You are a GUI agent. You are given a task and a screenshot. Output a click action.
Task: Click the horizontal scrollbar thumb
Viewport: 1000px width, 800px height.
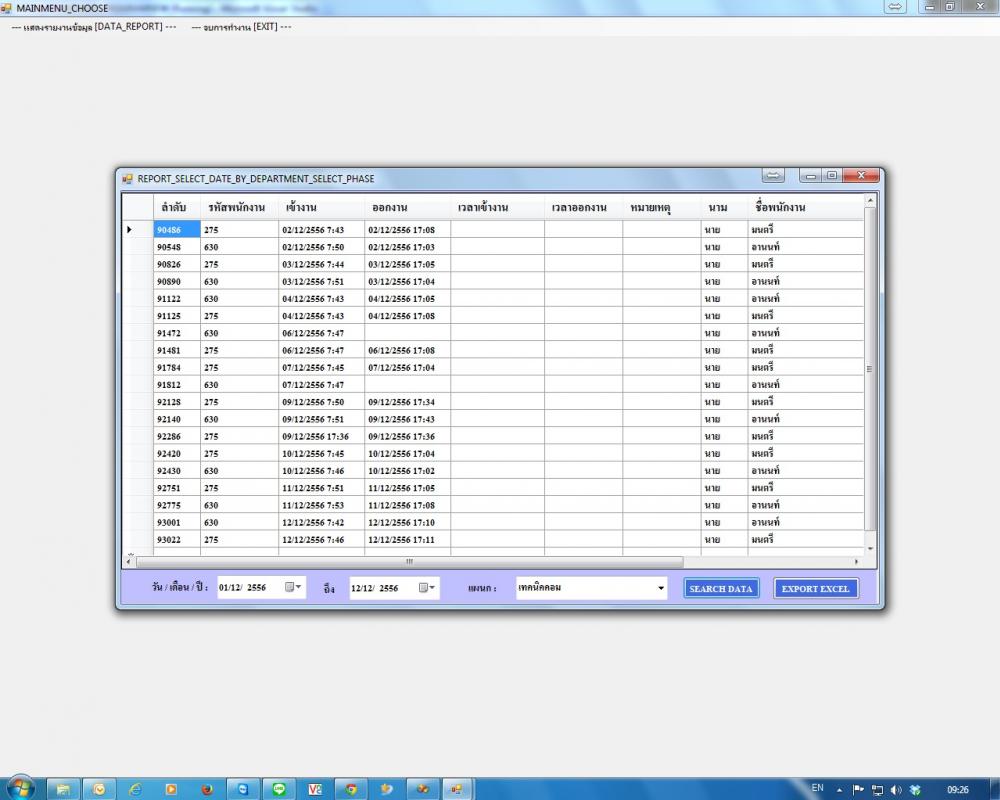(409, 561)
